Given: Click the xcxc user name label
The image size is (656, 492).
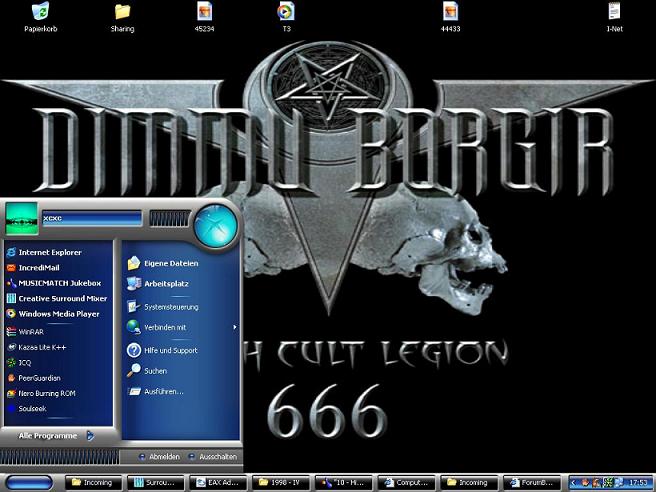Looking at the screenshot, I should click(52, 218).
